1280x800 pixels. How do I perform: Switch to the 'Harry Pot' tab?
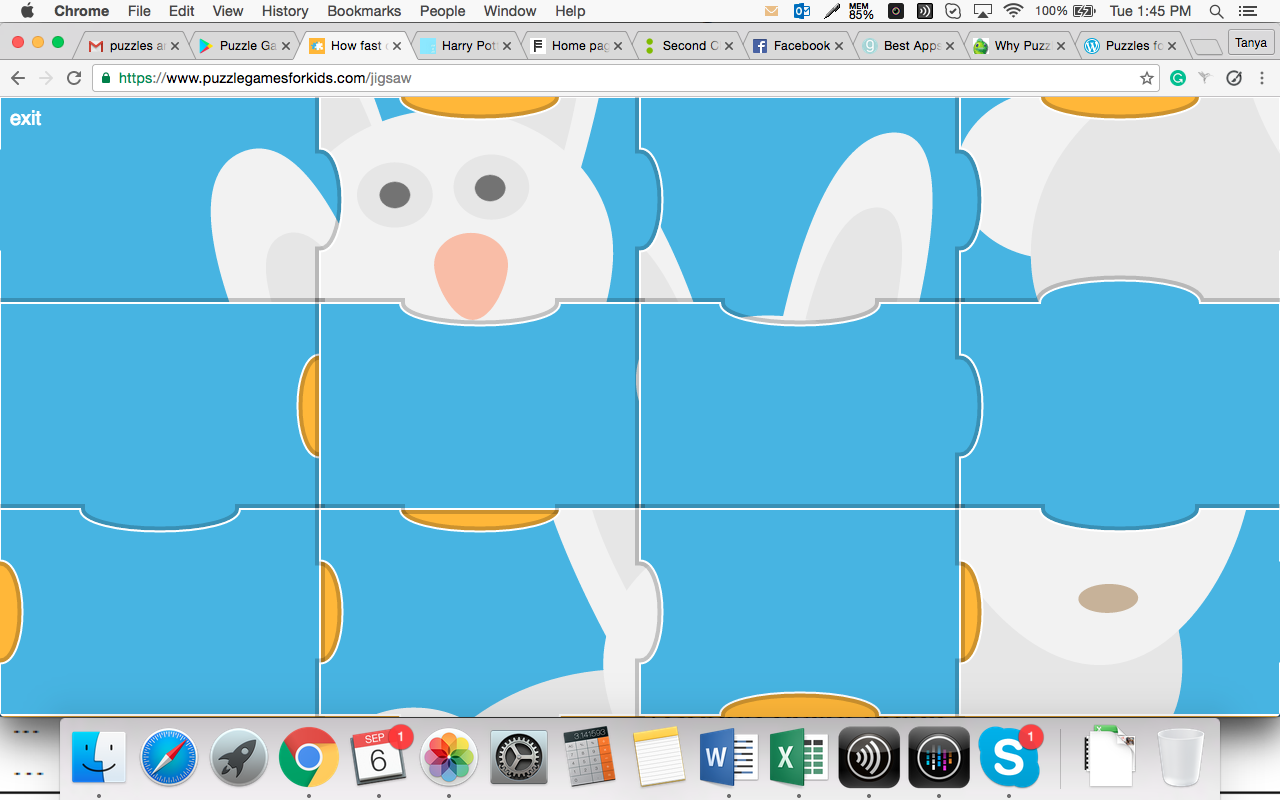point(465,46)
